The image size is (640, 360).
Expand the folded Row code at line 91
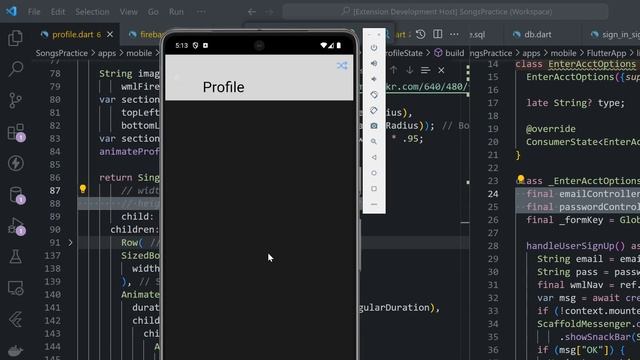pyautogui.click(x=70, y=243)
